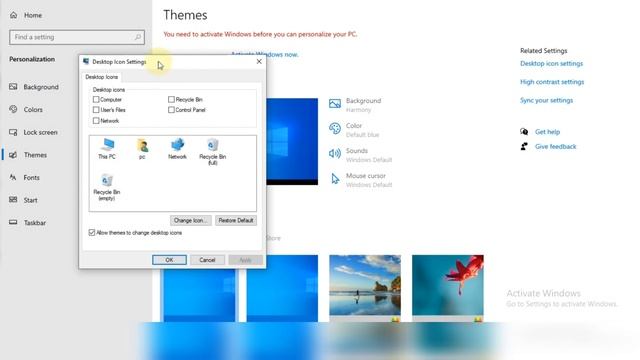This screenshot has height=360, width=640.
Task: Click the Get help chat icon
Action: (524, 132)
